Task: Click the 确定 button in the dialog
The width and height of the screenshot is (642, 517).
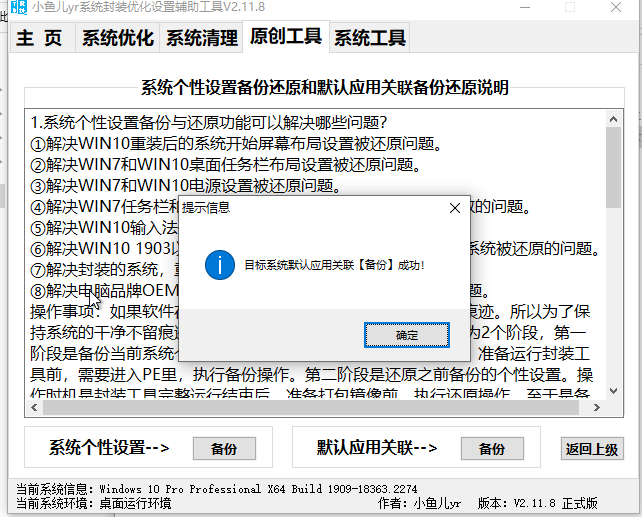Action: pyautogui.click(x=408, y=335)
